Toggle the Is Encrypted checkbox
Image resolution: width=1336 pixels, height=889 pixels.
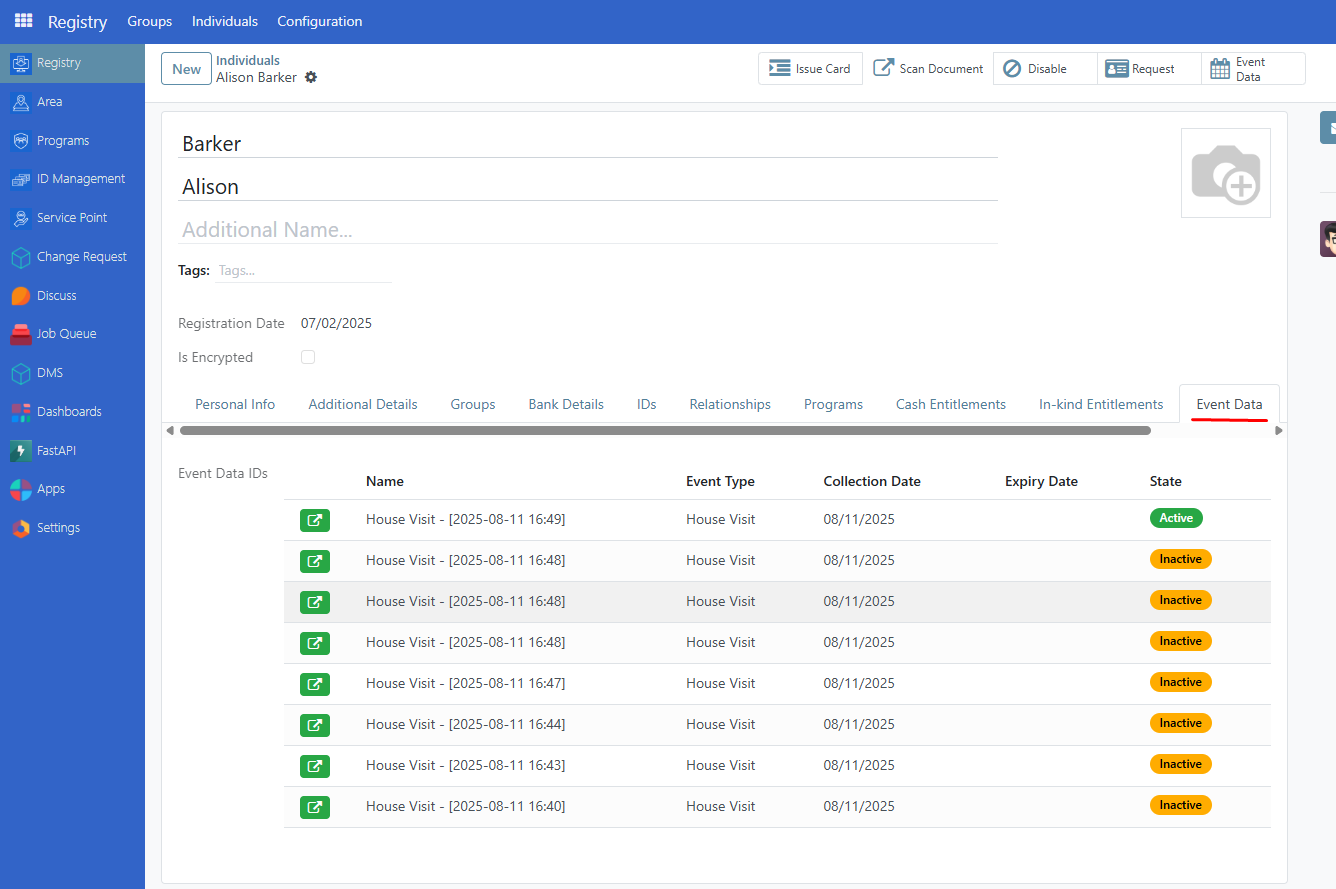(x=308, y=357)
